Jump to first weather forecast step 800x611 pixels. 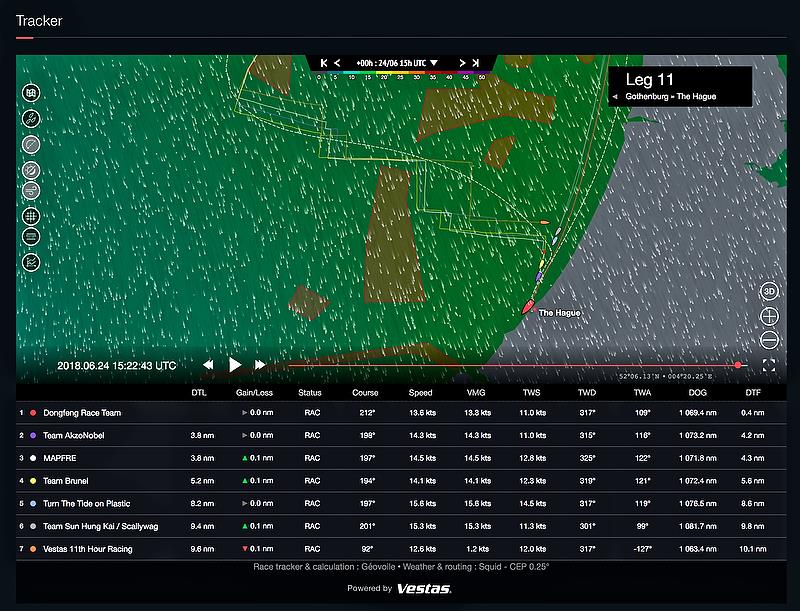click(x=323, y=63)
